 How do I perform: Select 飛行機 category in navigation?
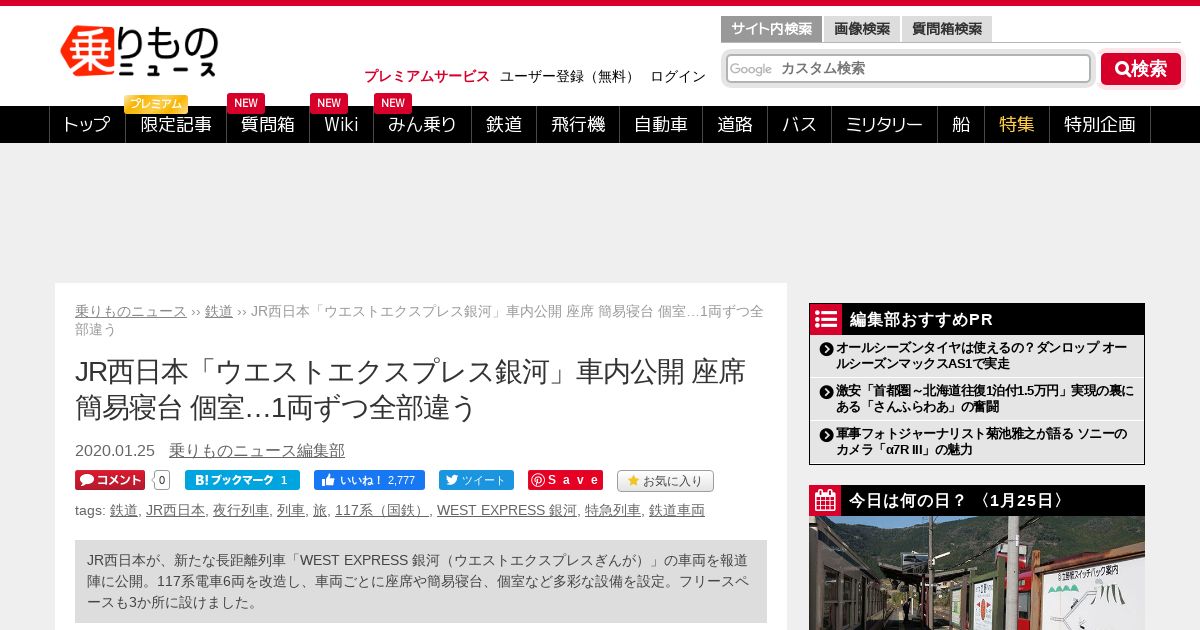tap(578, 124)
